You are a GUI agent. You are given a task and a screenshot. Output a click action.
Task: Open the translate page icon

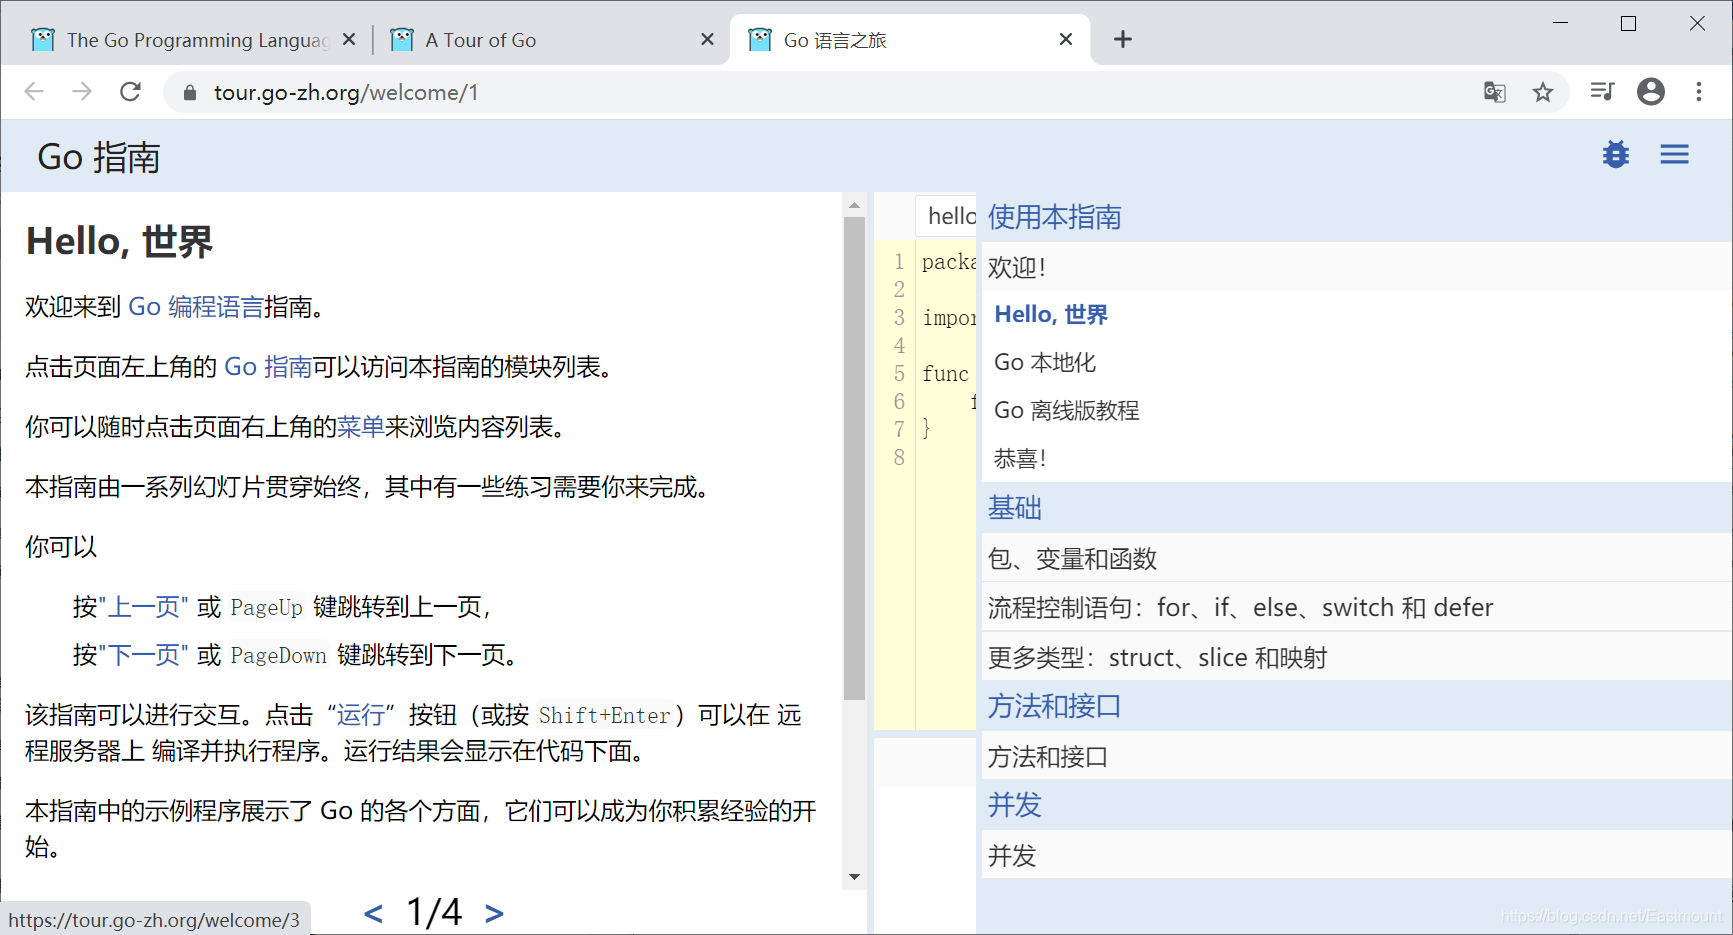(x=1495, y=92)
